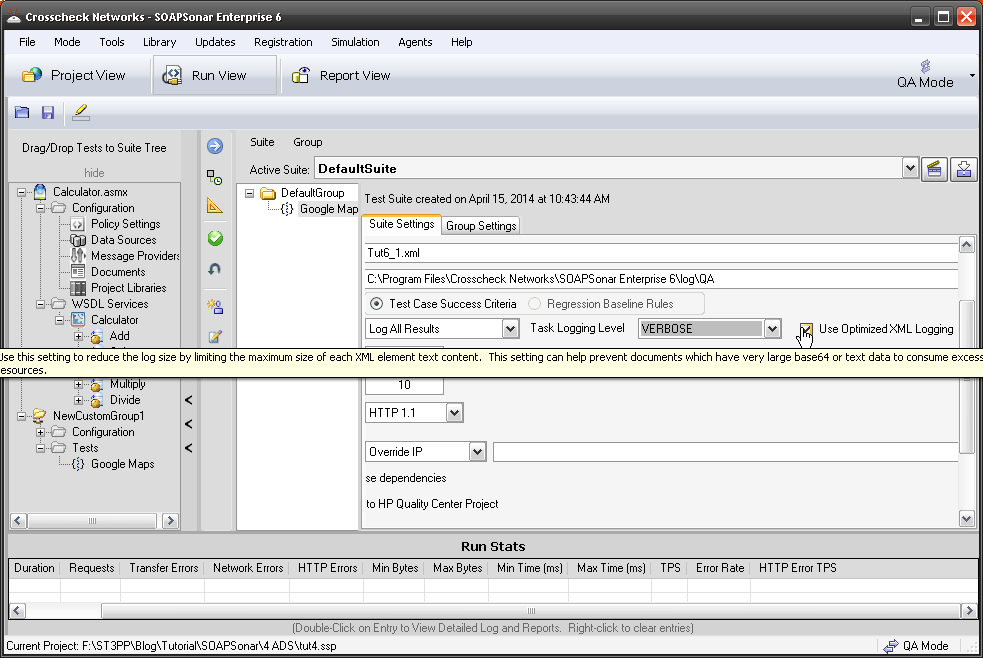983x658 pixels.
Task: Open the Tools menu
Action: [x=112, y=42]
